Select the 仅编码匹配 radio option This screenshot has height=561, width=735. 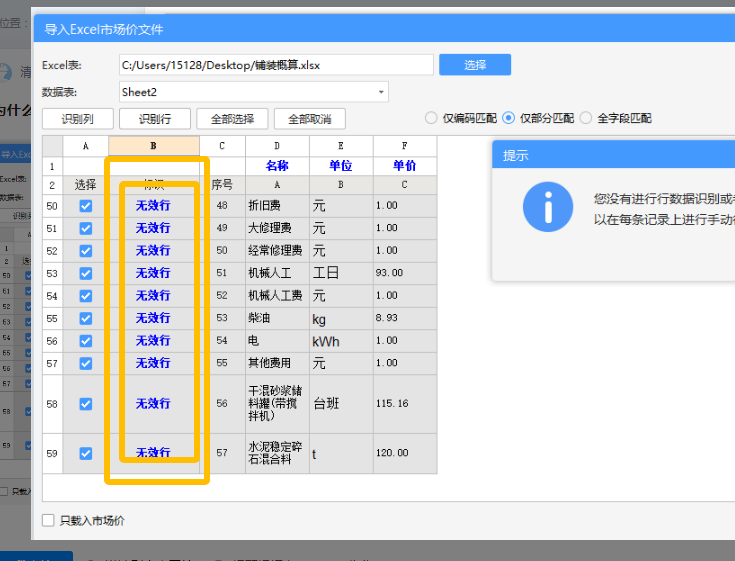point(431,118)
